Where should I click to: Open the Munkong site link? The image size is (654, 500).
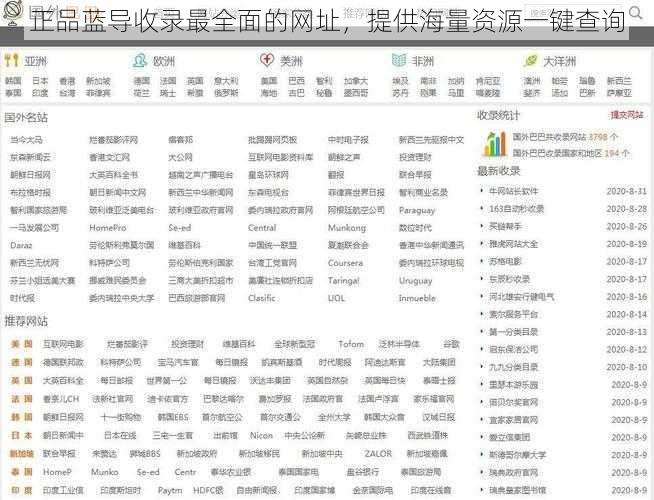point(347,228)
